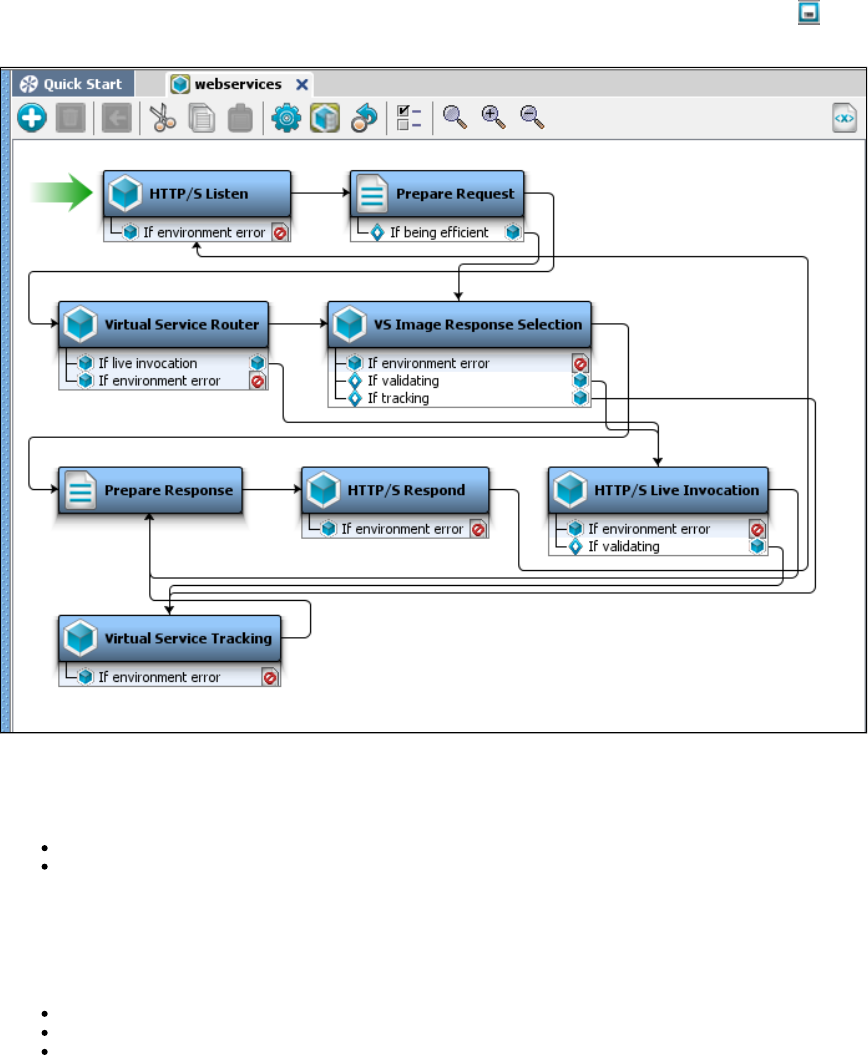Click the magnifier minus Zoom Out icon
The width and height of the screenshot is (868, 1056).
[x=532, y=117]
